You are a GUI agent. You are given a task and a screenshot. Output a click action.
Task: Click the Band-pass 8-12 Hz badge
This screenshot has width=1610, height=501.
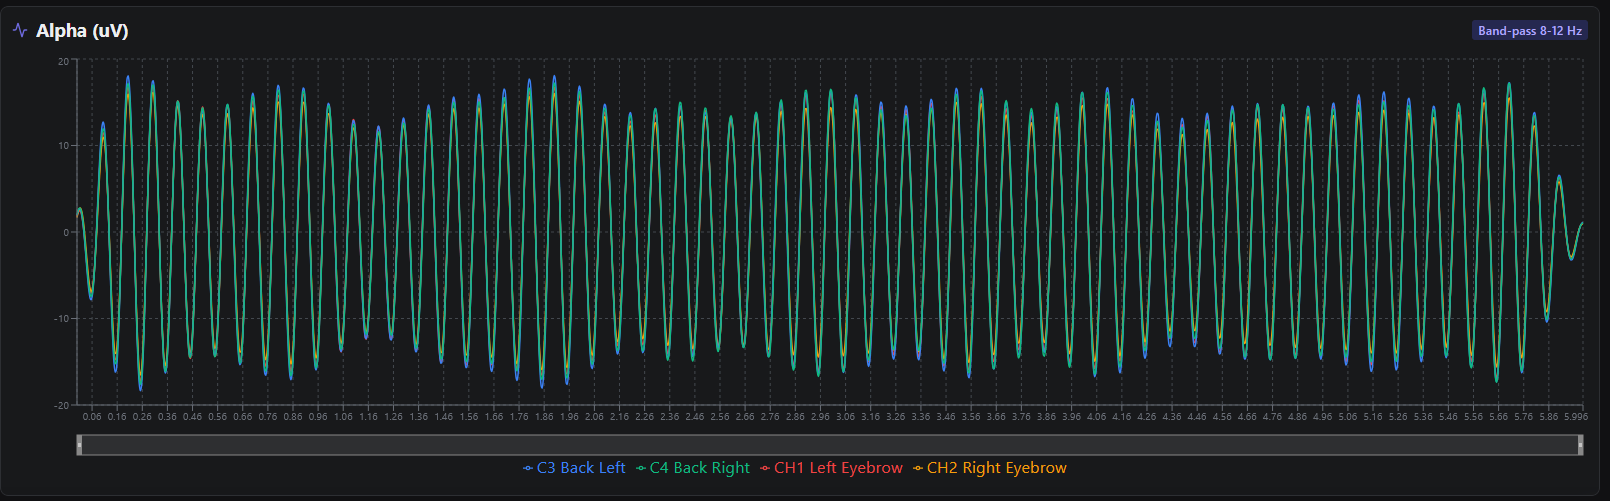pos(1529,31)
